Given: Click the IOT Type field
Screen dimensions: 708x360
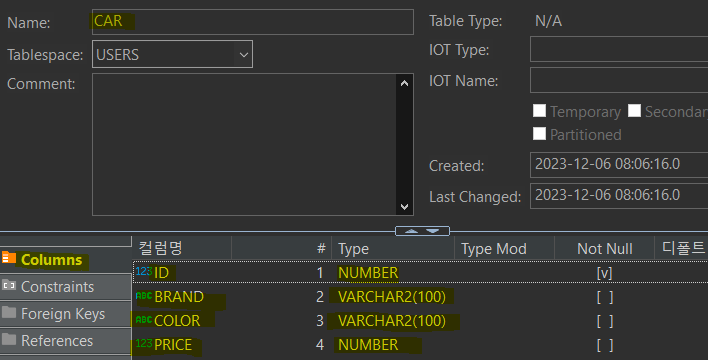Looking at the screenshot, I should coord(619,49).
